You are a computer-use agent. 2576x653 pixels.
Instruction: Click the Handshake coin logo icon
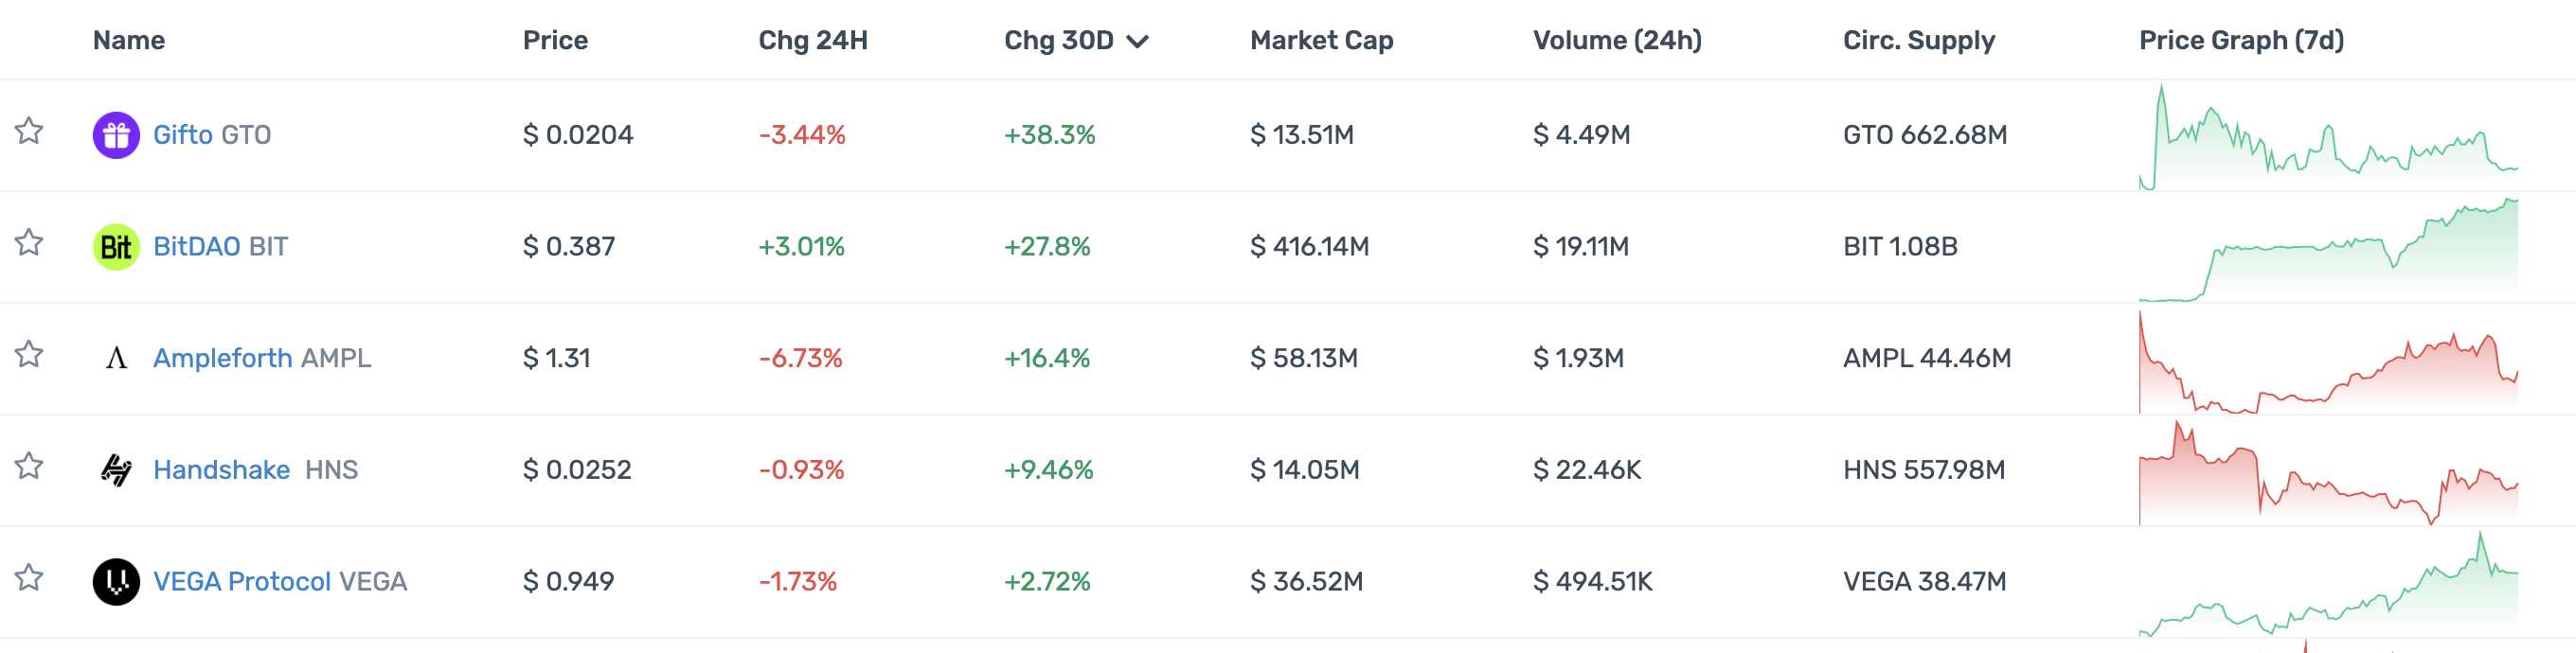[116, 470]
